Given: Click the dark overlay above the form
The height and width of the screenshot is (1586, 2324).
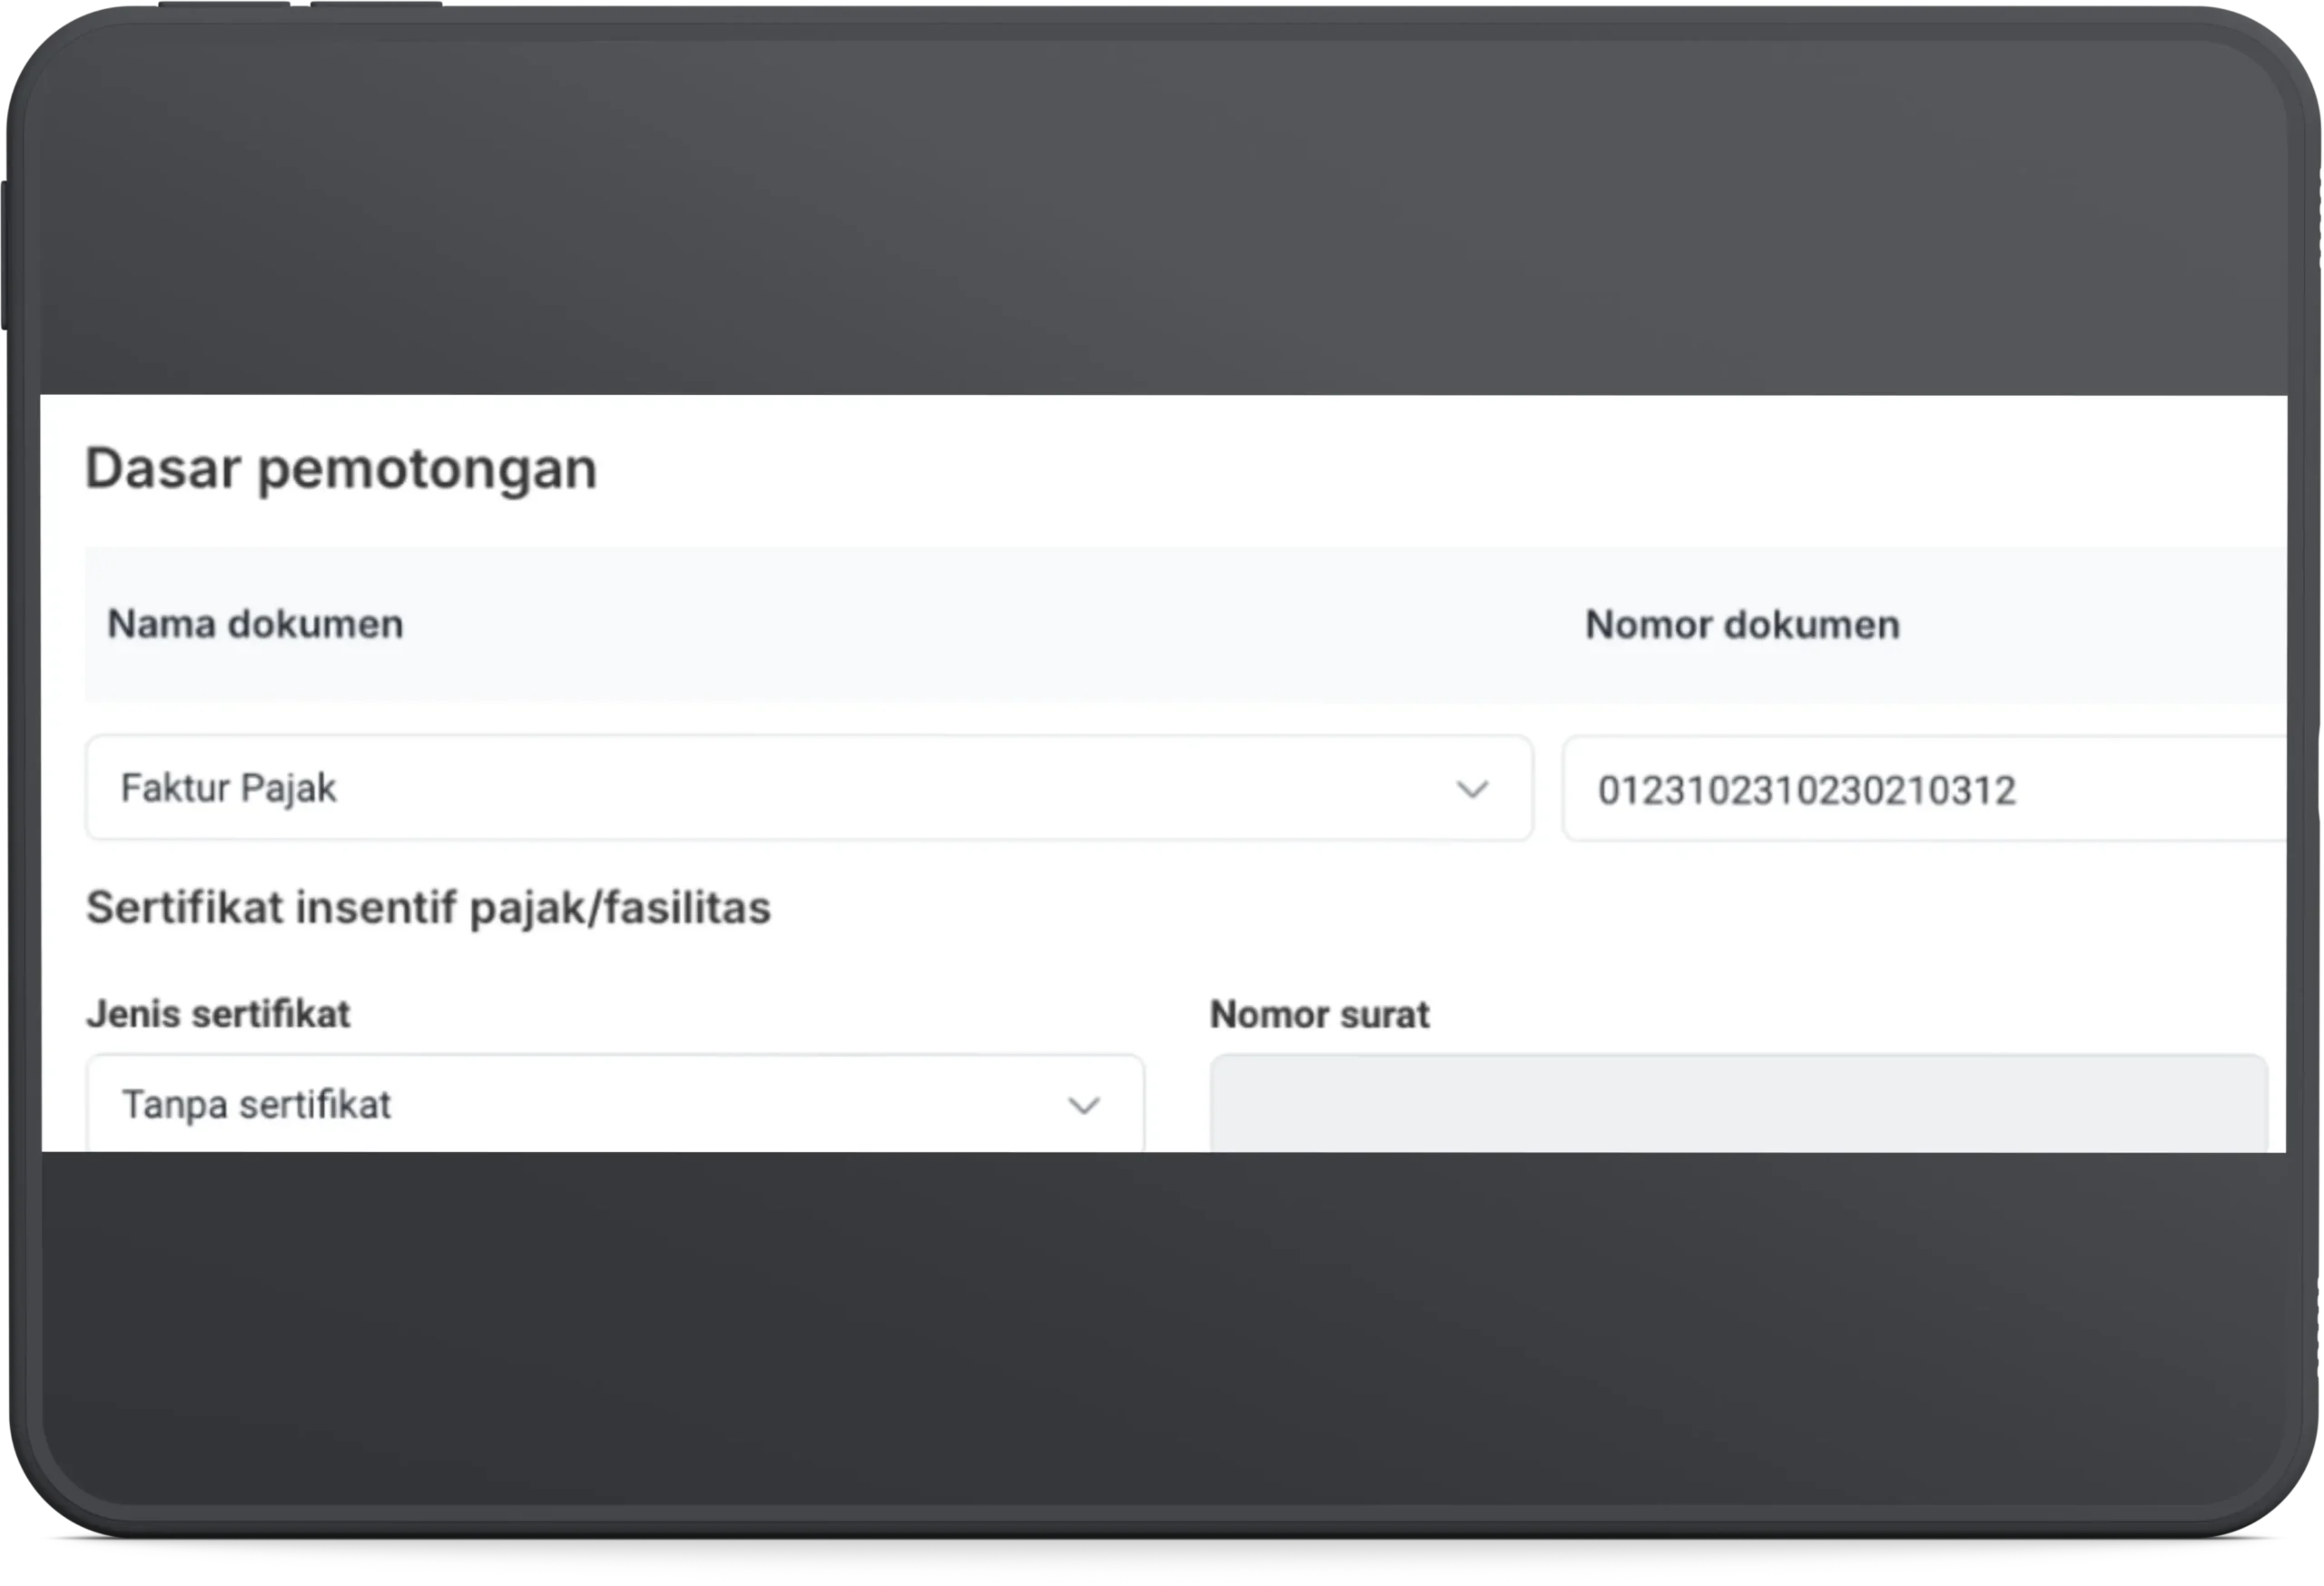Looking at the screenshot, I should coord(1160,220).
